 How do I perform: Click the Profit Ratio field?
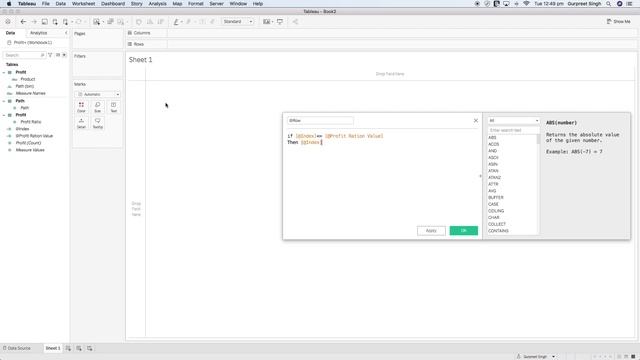(31, 122)
